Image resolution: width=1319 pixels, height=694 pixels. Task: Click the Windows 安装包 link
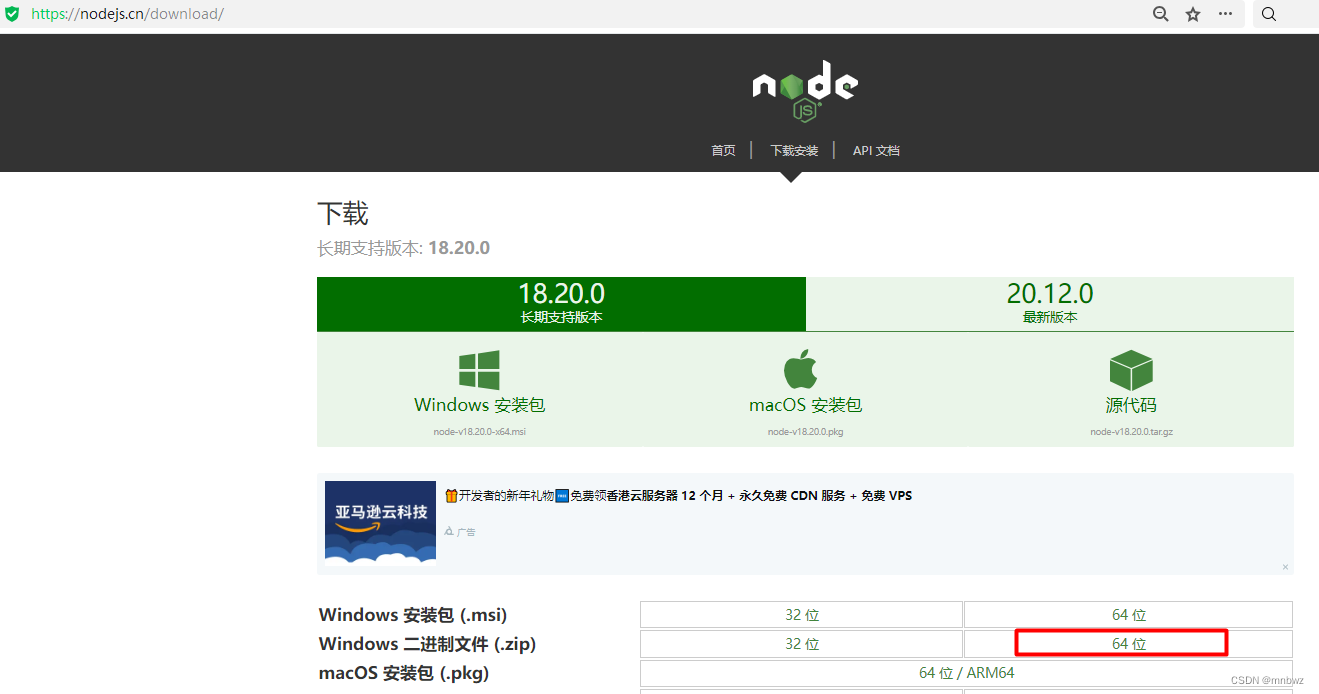[x=480, y=405]
